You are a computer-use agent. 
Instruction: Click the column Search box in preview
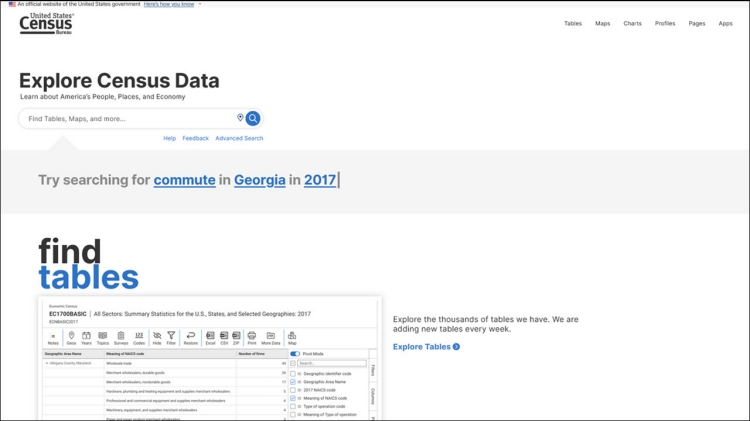click(x=331, y=363)
